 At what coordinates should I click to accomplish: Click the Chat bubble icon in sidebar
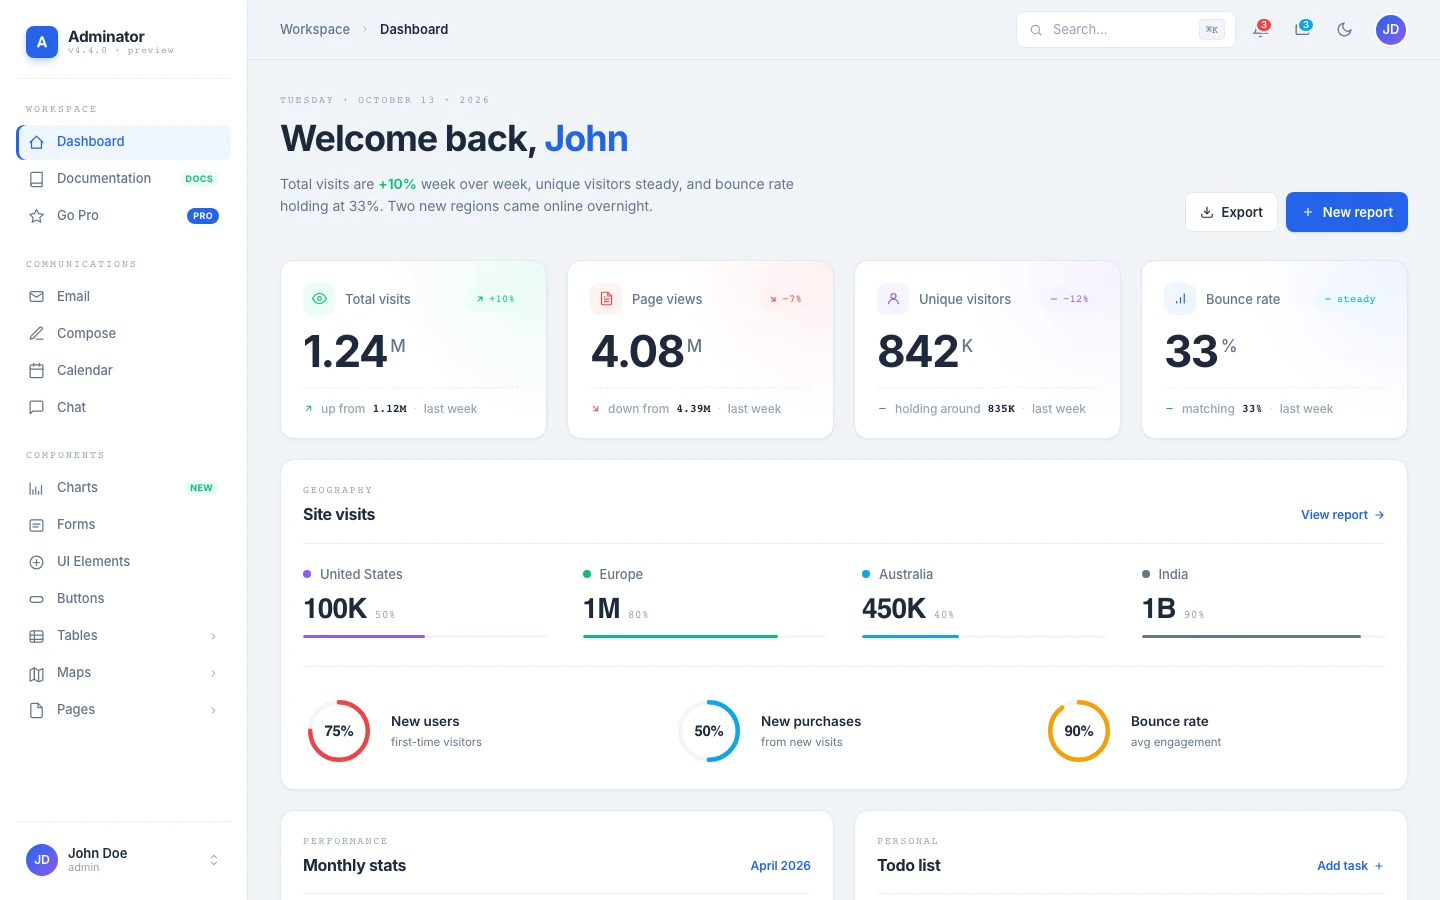pyautogui.click(x=37, y=408)
